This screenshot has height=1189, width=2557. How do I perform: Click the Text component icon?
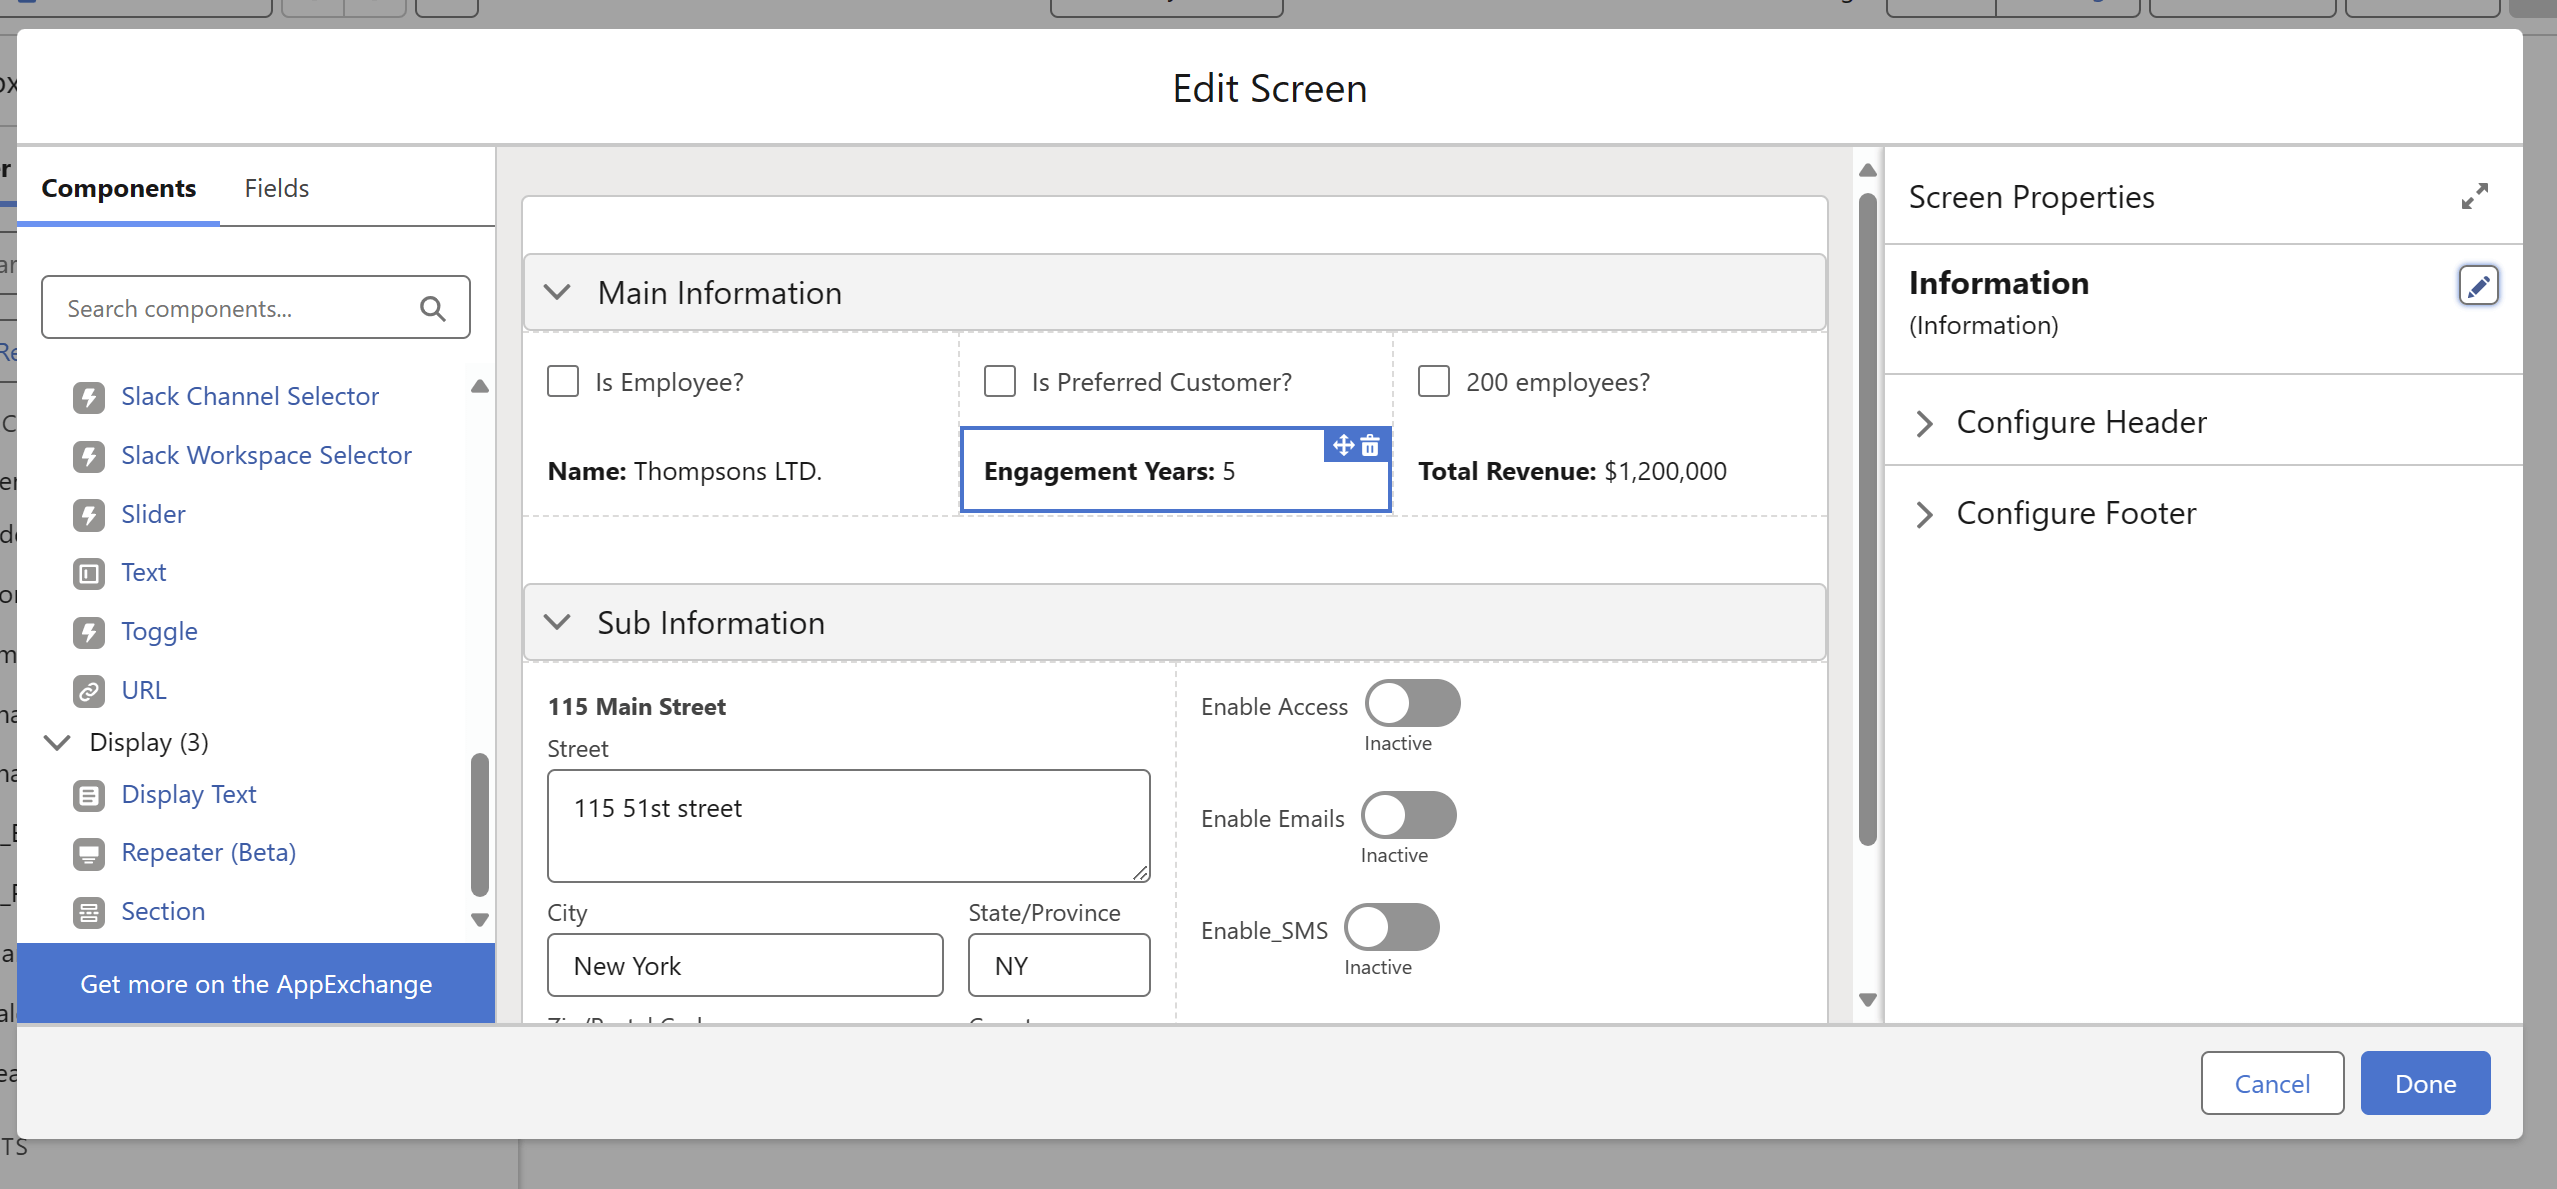coord(89,574)
